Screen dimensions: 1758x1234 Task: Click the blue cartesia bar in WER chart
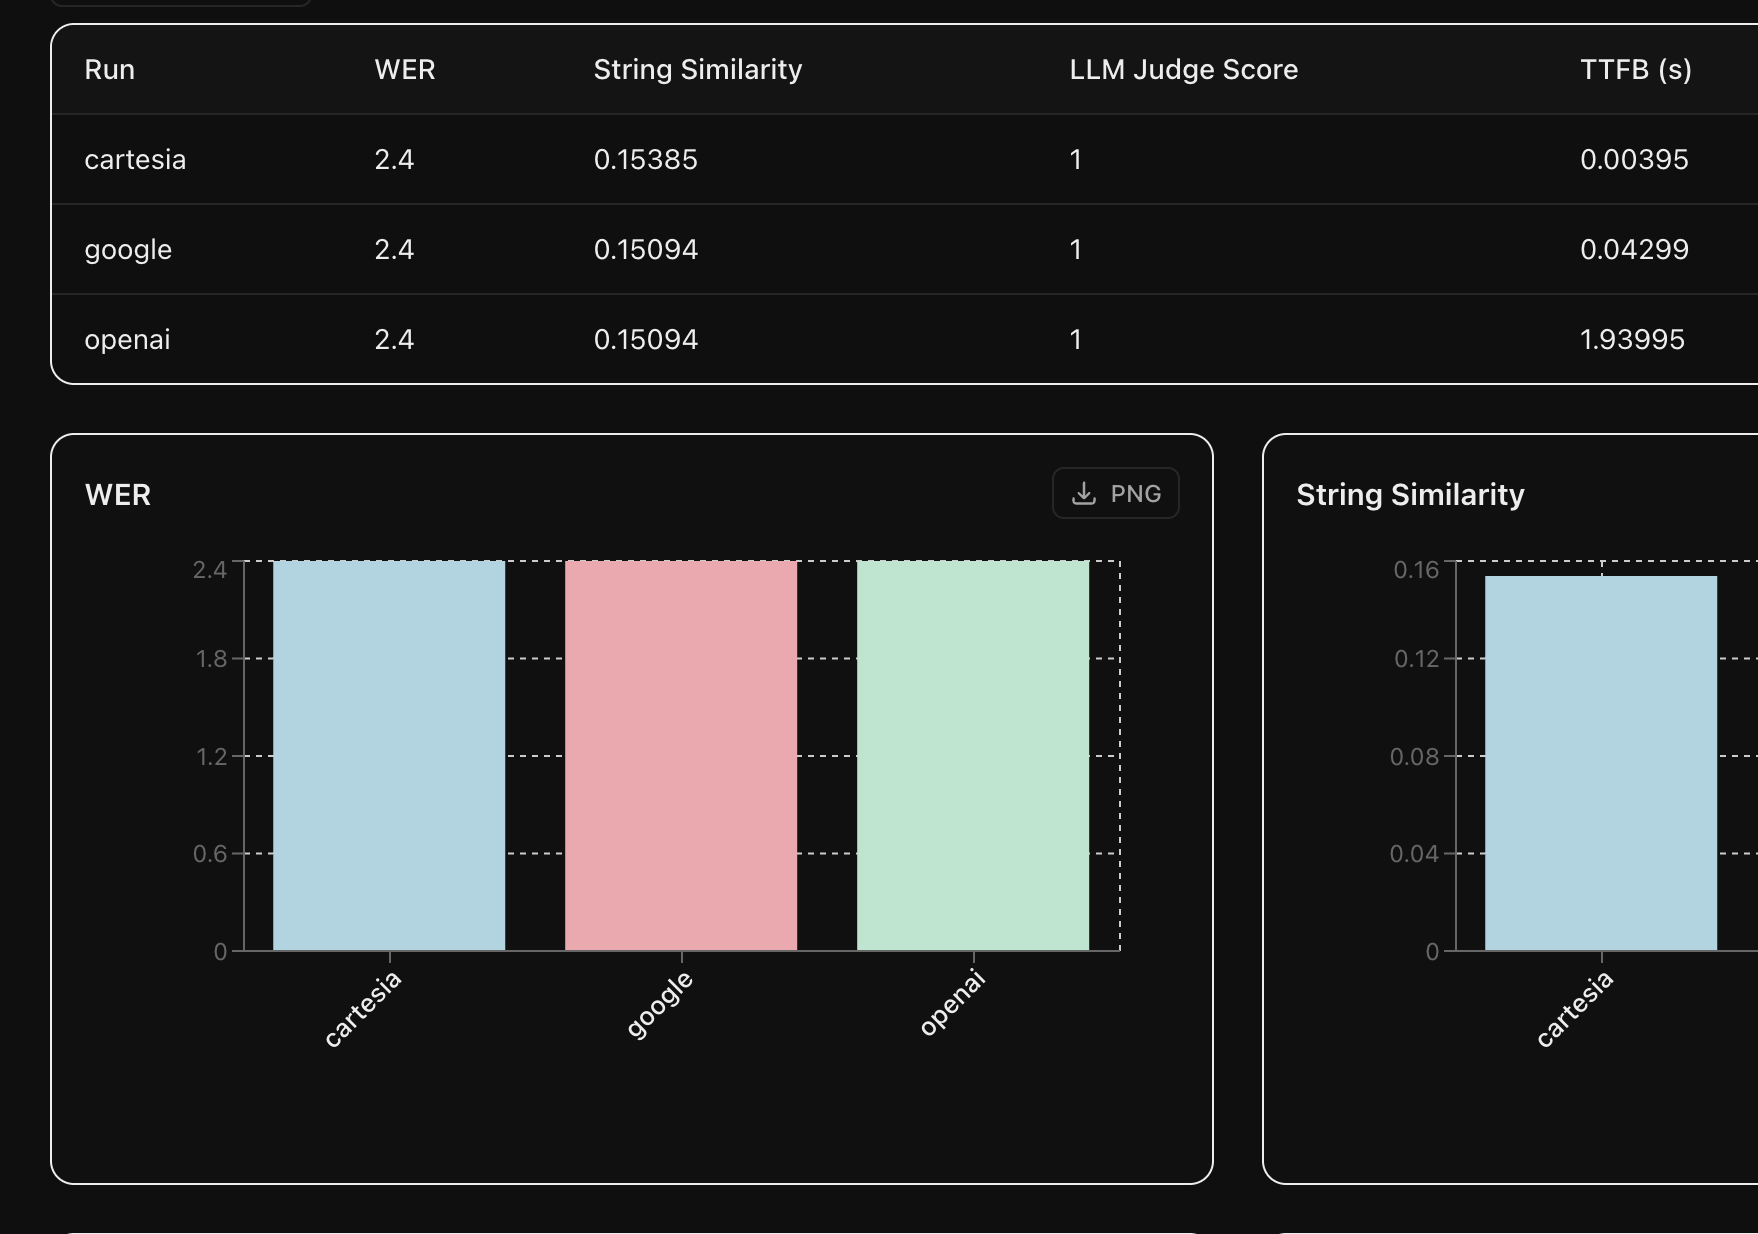tap(389, 755)
